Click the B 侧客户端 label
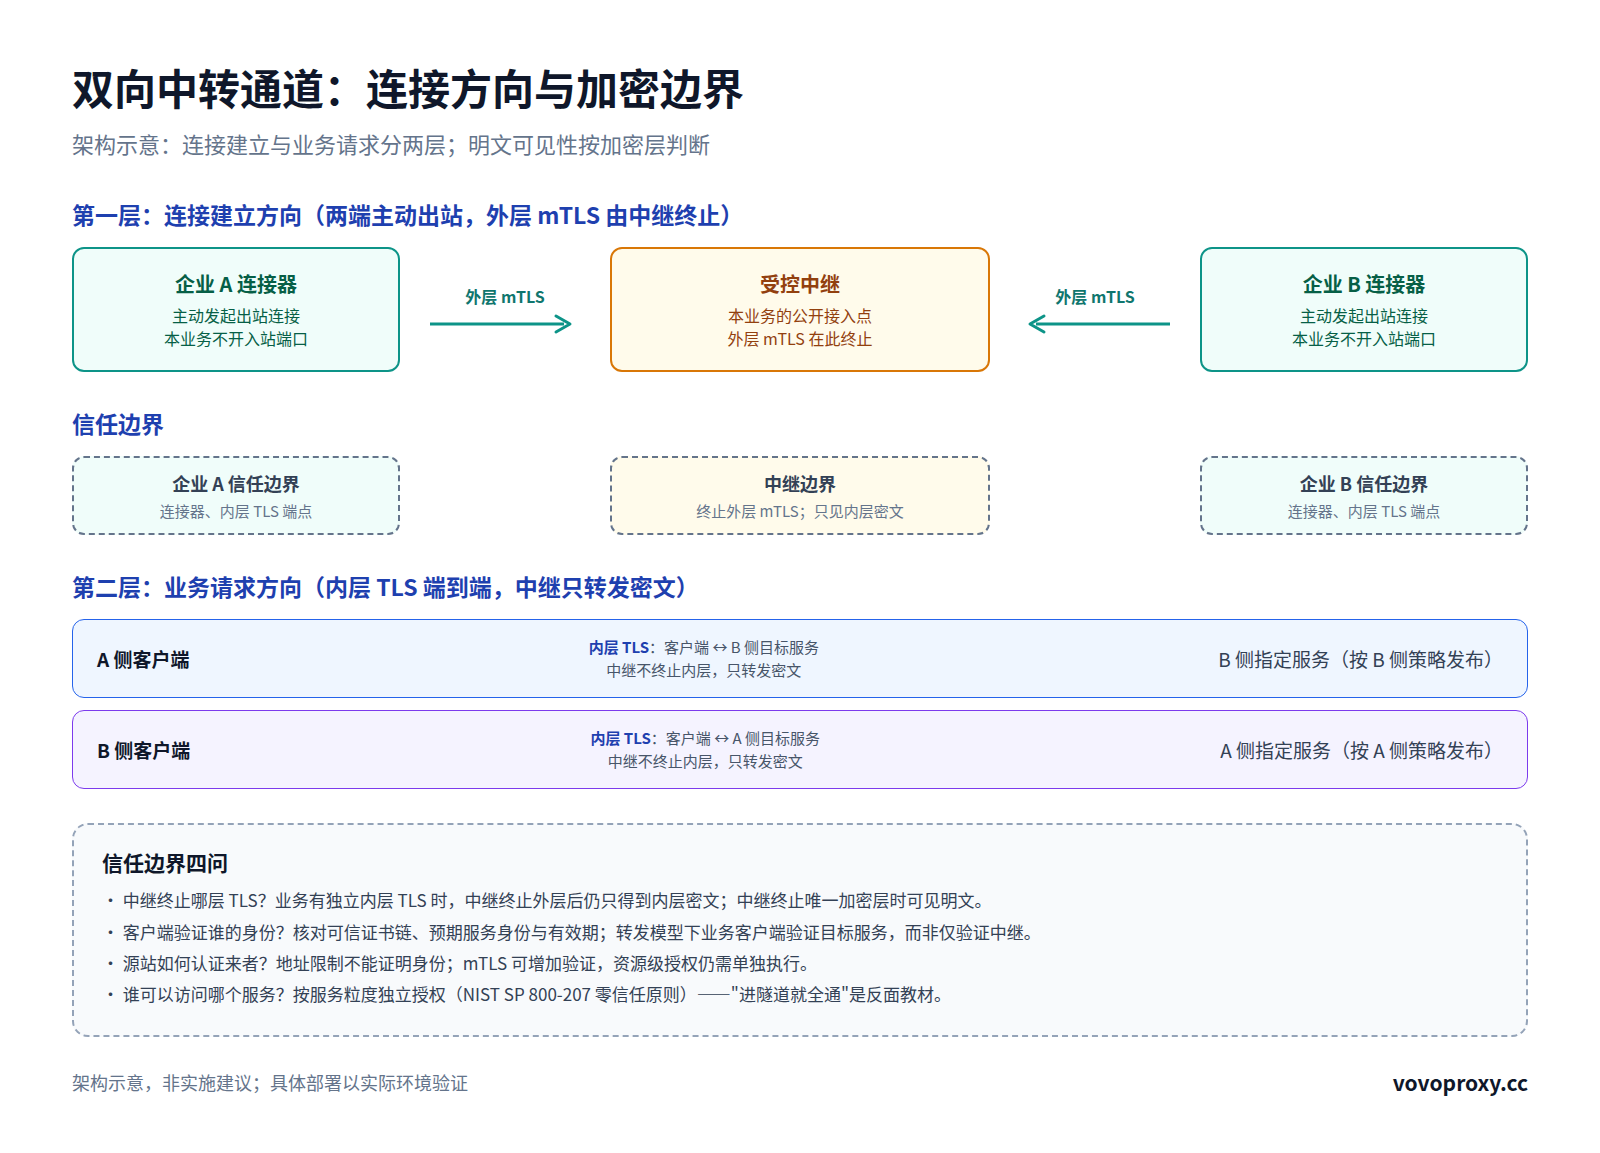 click(143, 751)
